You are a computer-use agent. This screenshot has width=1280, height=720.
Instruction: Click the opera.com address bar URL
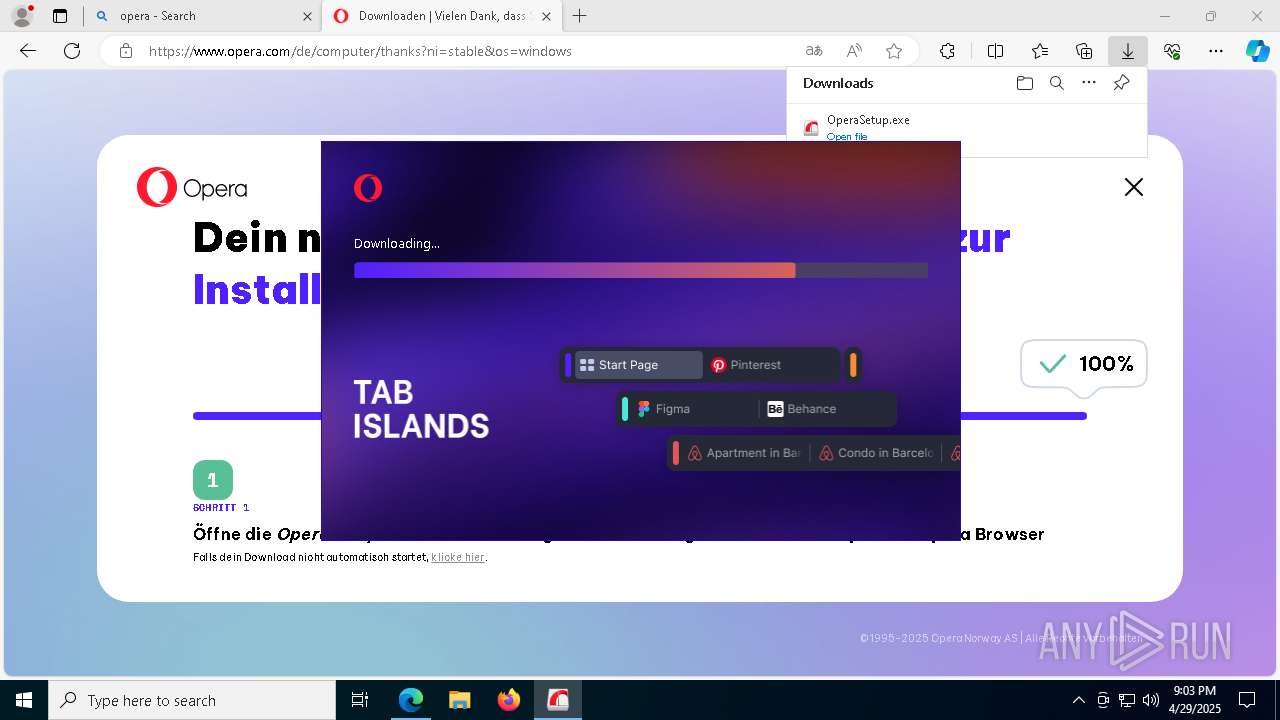tap(360, 51)
